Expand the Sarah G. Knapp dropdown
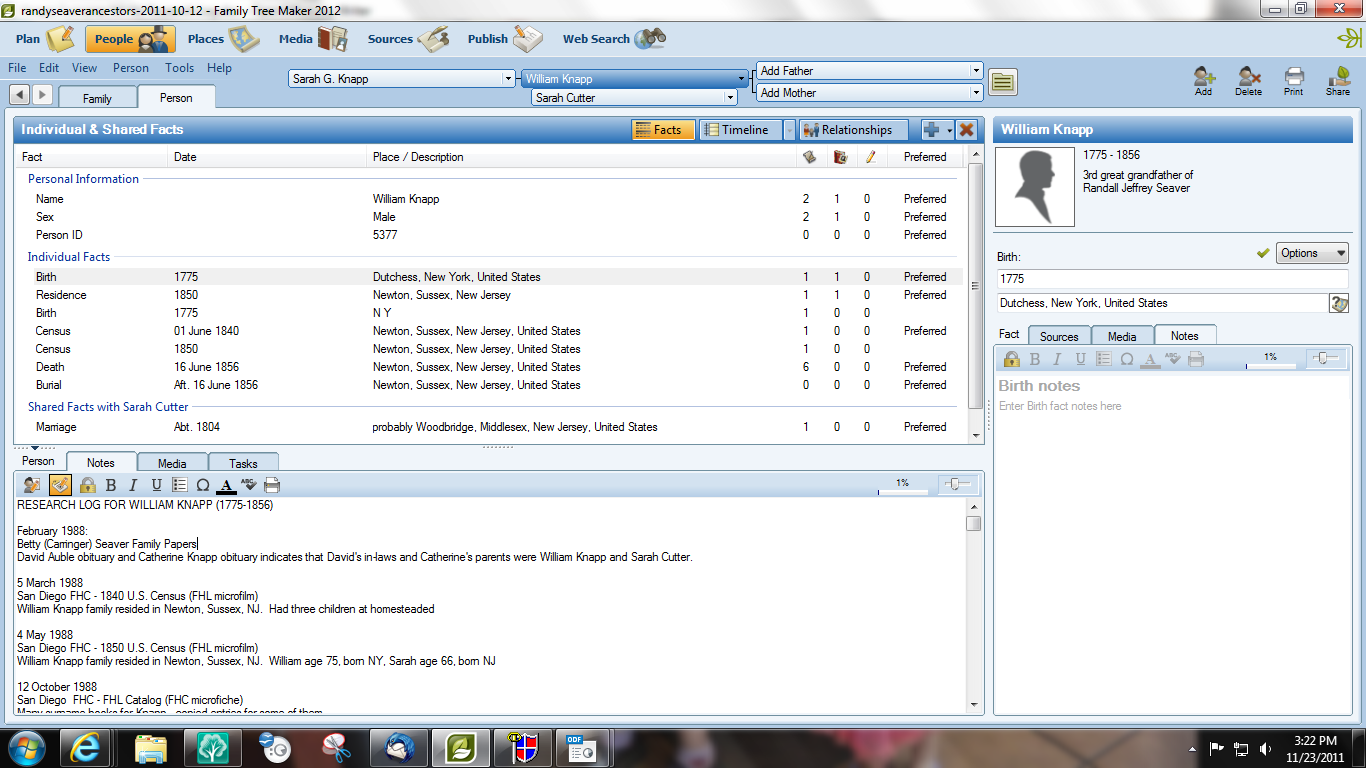This screenshot has height=768, width=1366. tap(508, 79)
